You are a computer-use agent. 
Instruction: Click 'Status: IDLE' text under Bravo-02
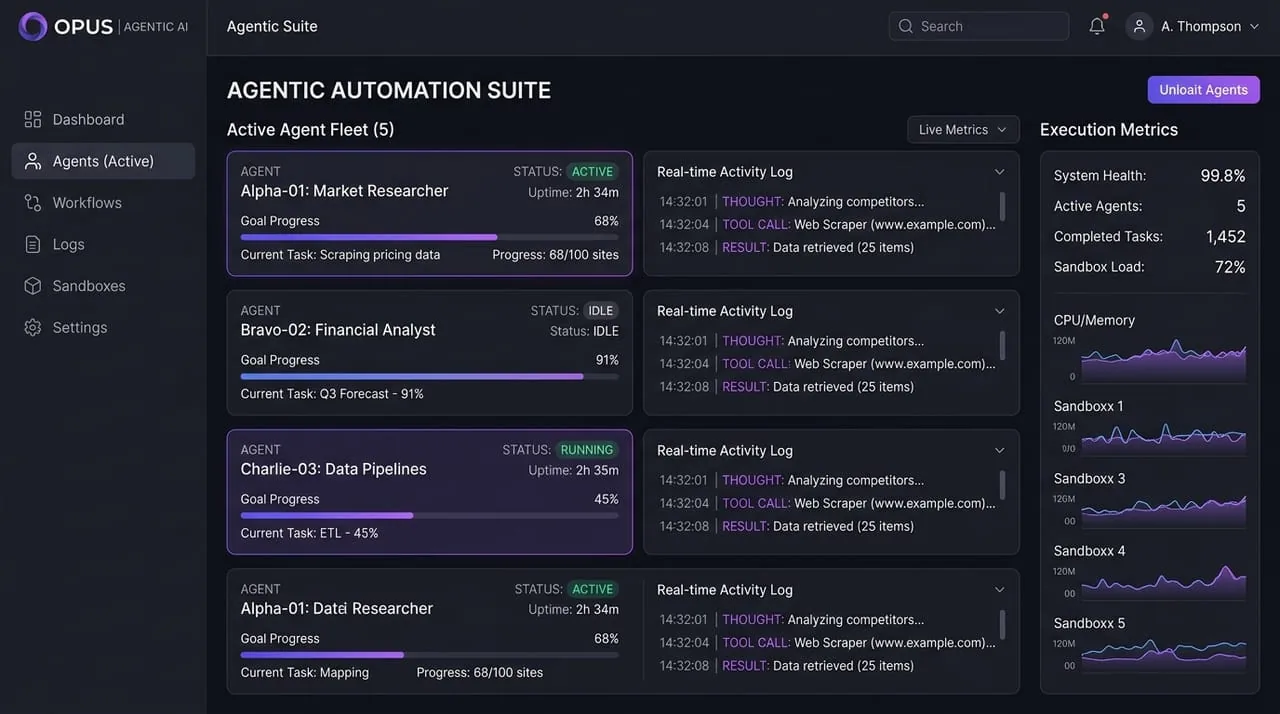(584, 331)
